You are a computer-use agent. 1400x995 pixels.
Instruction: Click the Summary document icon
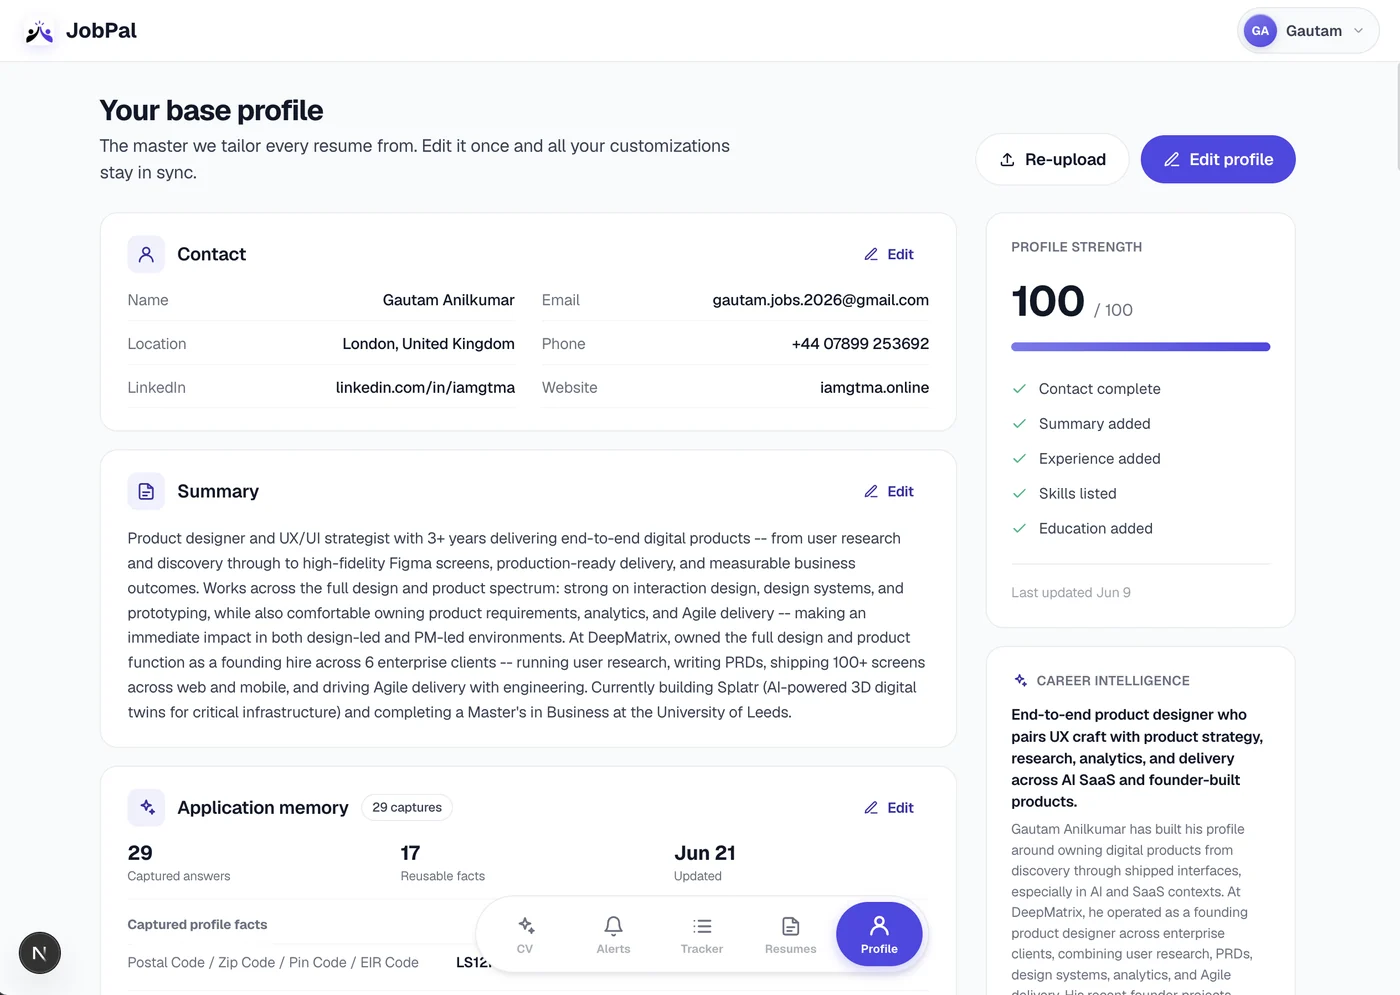coord(146,491)
